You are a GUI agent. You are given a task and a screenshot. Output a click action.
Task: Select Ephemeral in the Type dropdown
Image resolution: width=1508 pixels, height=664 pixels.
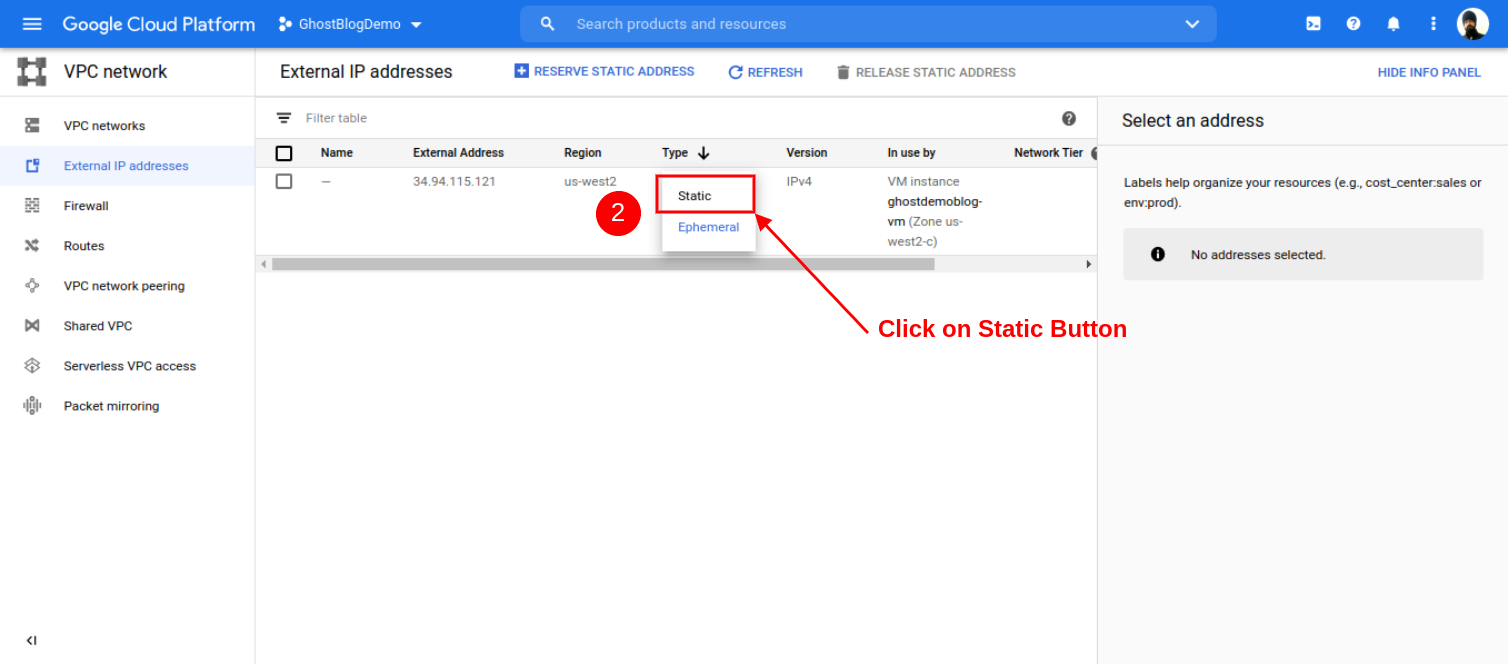[x=708, y=227]
